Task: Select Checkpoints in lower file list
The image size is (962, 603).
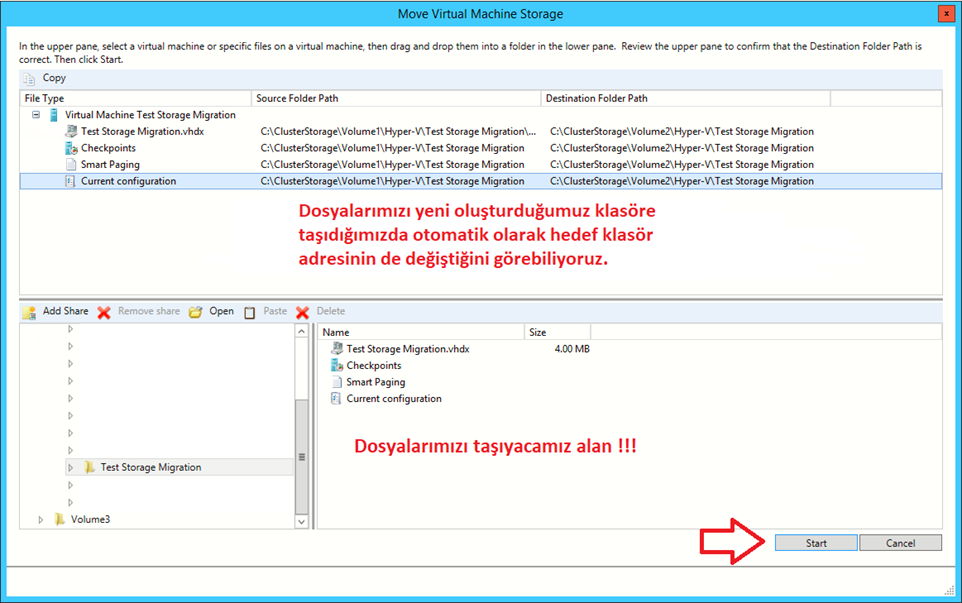Action: tap(374, 365)
